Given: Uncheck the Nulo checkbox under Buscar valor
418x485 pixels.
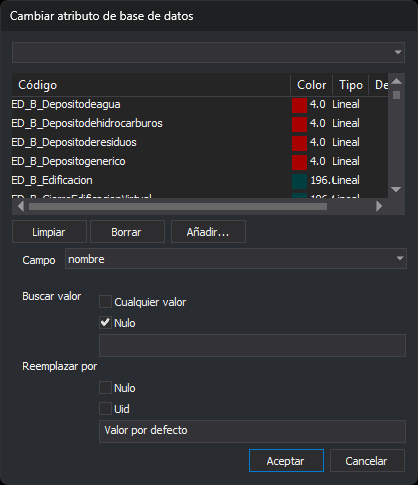Looking at the screenshot, I should (105, 323).
